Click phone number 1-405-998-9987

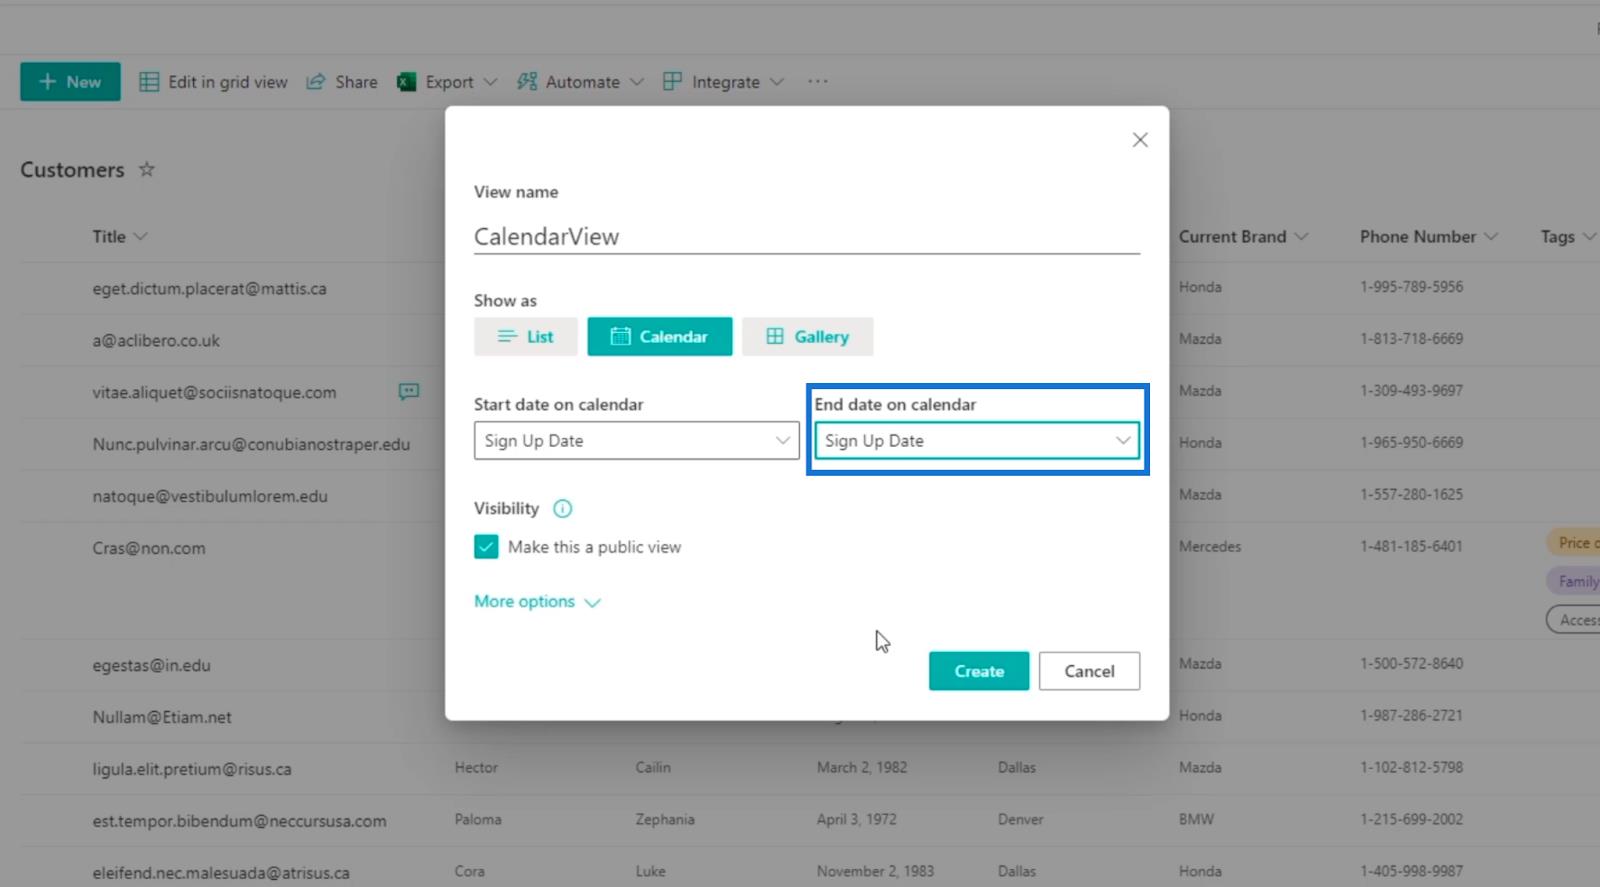[x=1411, y=871]
